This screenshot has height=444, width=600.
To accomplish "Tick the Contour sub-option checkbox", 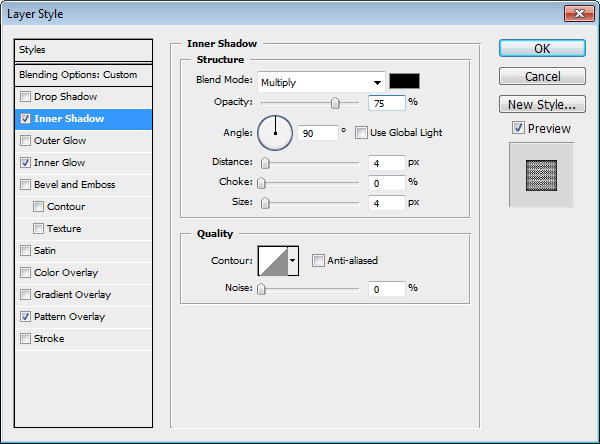I will 38,207.
